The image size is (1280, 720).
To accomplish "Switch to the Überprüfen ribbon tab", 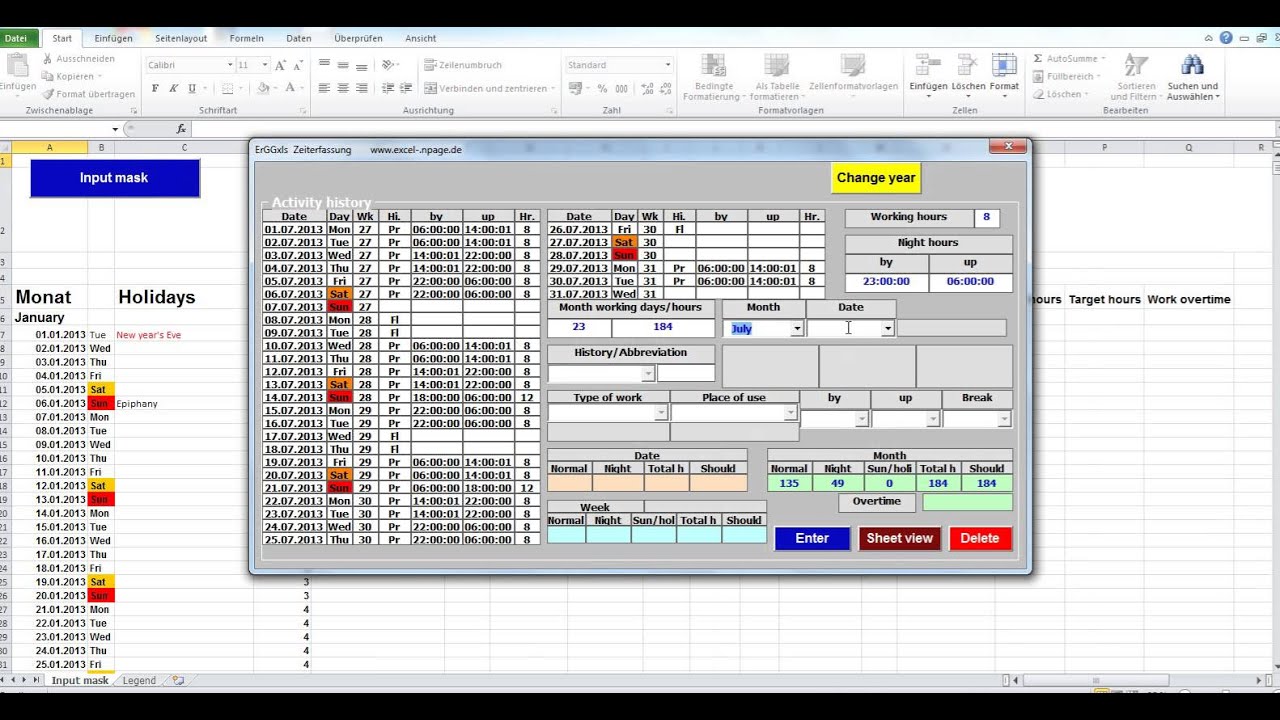I will pos(358,38).
